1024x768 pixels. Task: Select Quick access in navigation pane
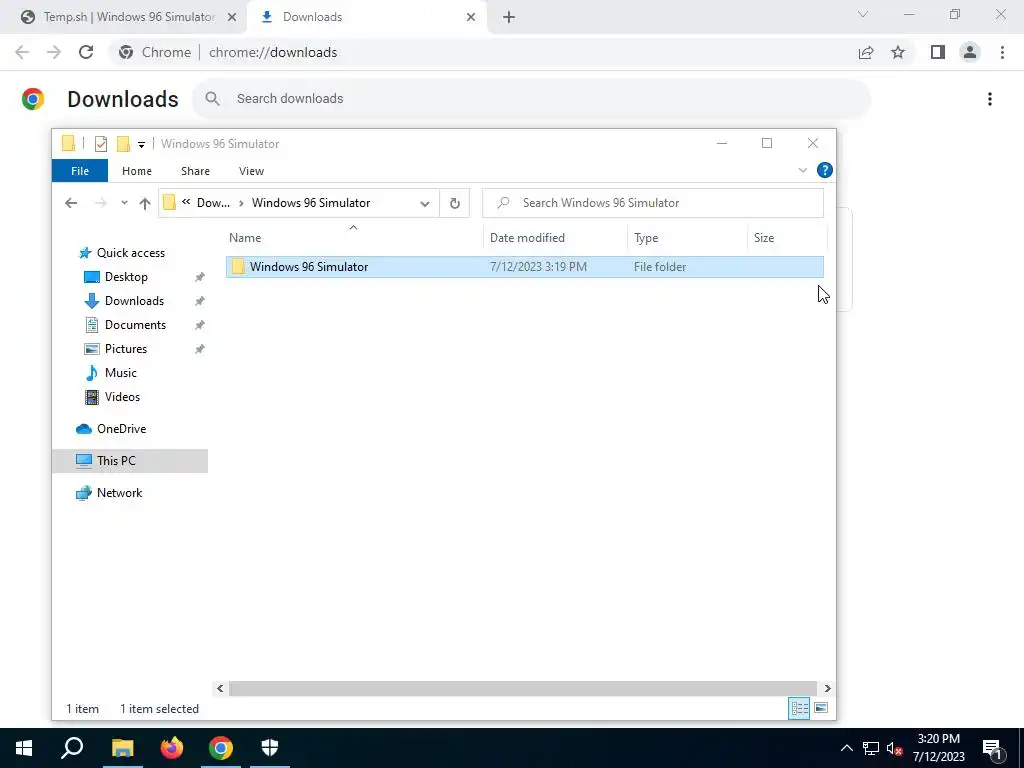pos(131,253)
